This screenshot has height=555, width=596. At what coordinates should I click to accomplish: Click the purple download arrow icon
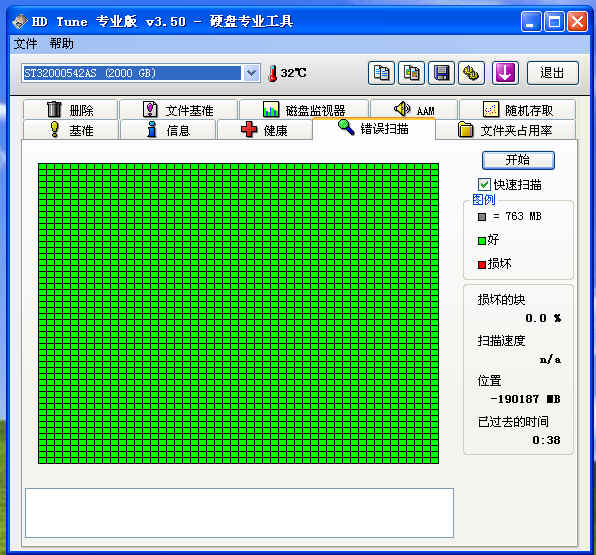505,73
